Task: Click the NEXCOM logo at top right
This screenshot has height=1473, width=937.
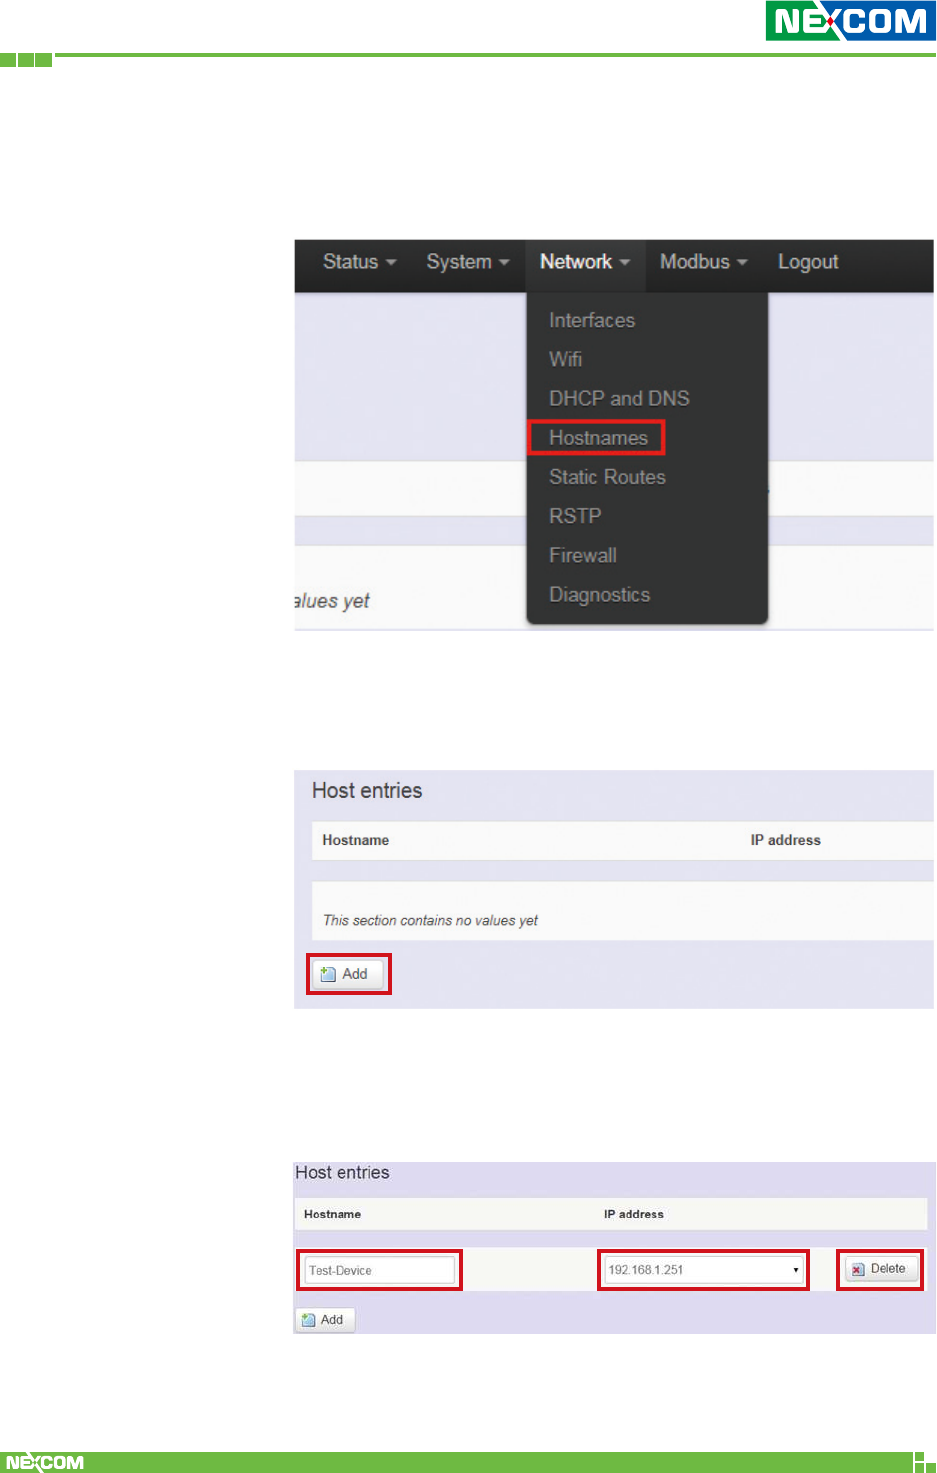Action: point(850,21)
